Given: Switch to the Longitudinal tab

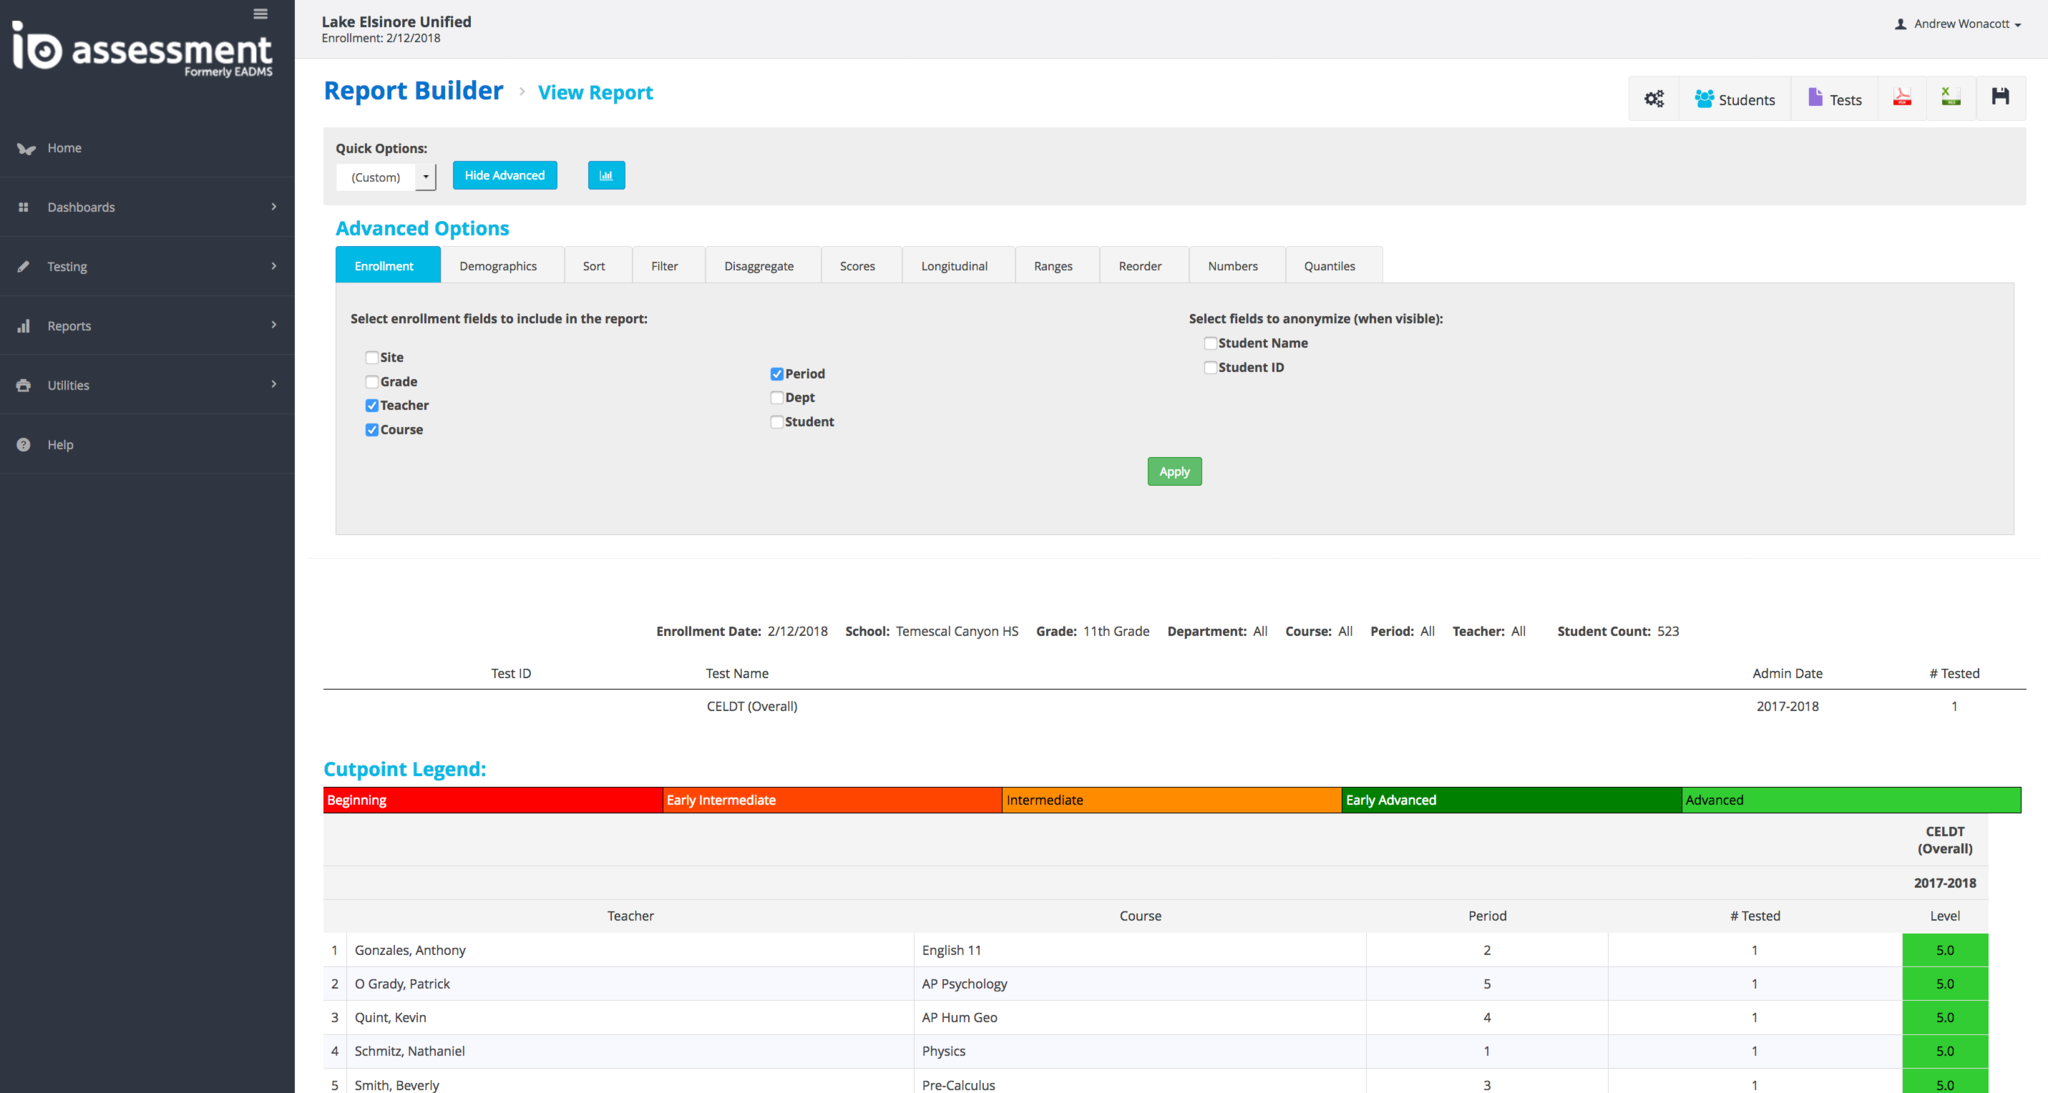Looking at the screenshot, I should tap(954, 267).
